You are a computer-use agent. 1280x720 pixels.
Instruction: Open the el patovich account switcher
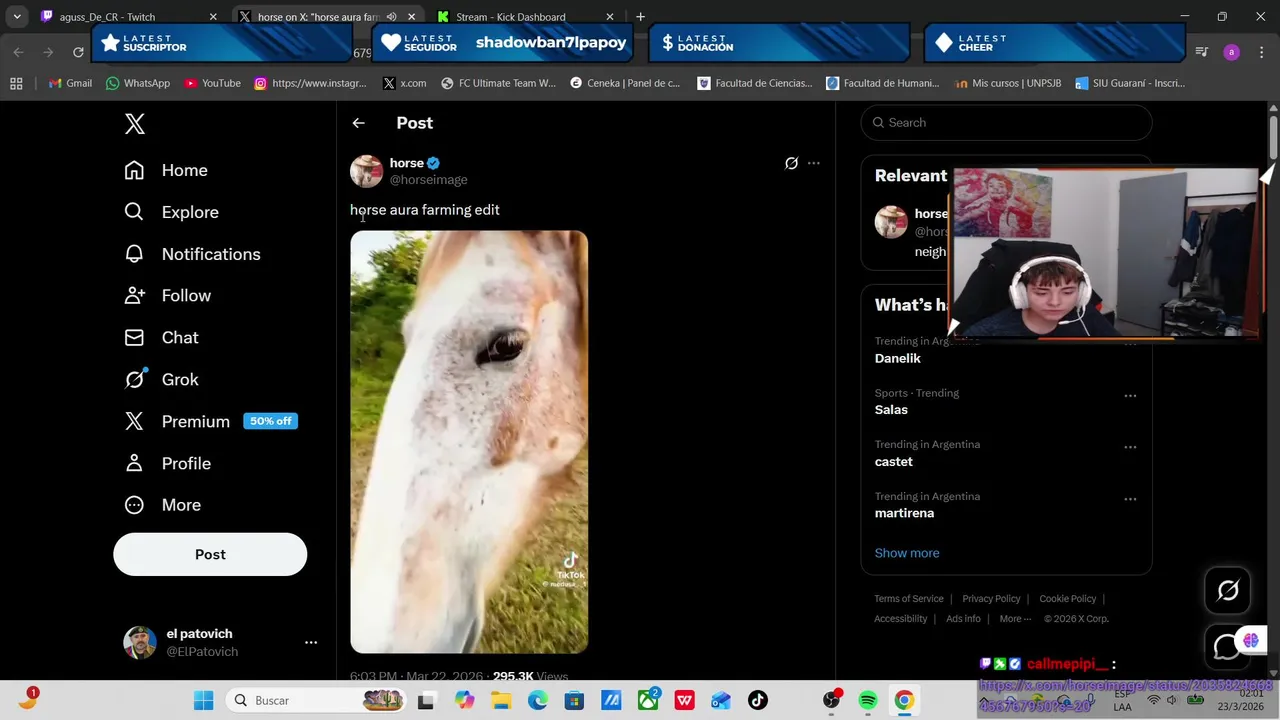click(220, 643)
